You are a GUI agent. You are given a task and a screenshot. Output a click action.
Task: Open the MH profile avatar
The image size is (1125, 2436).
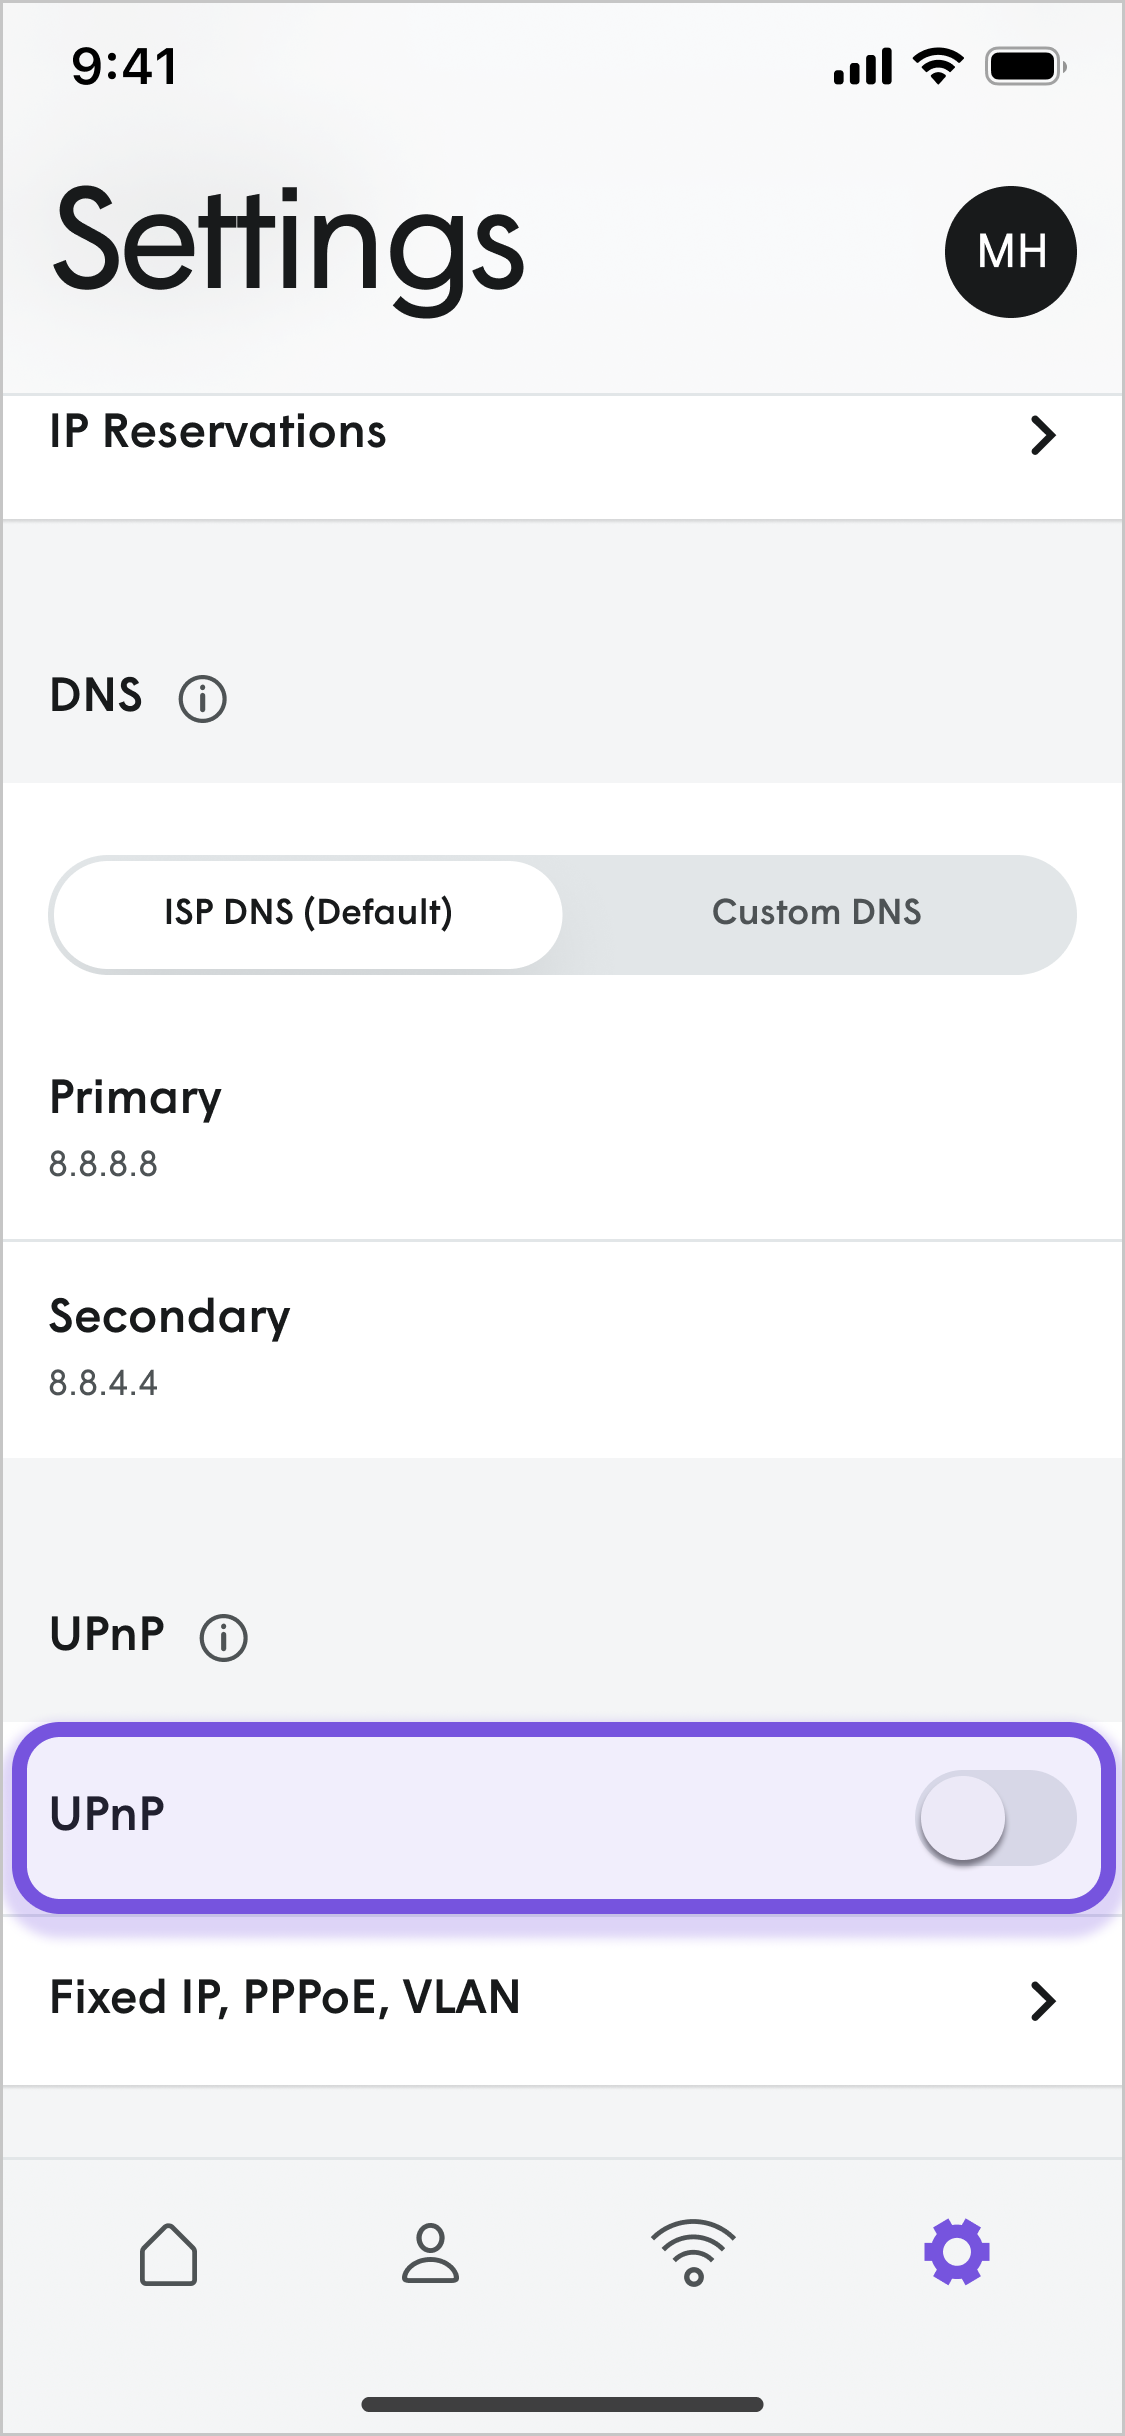(x=1011, y=251)
